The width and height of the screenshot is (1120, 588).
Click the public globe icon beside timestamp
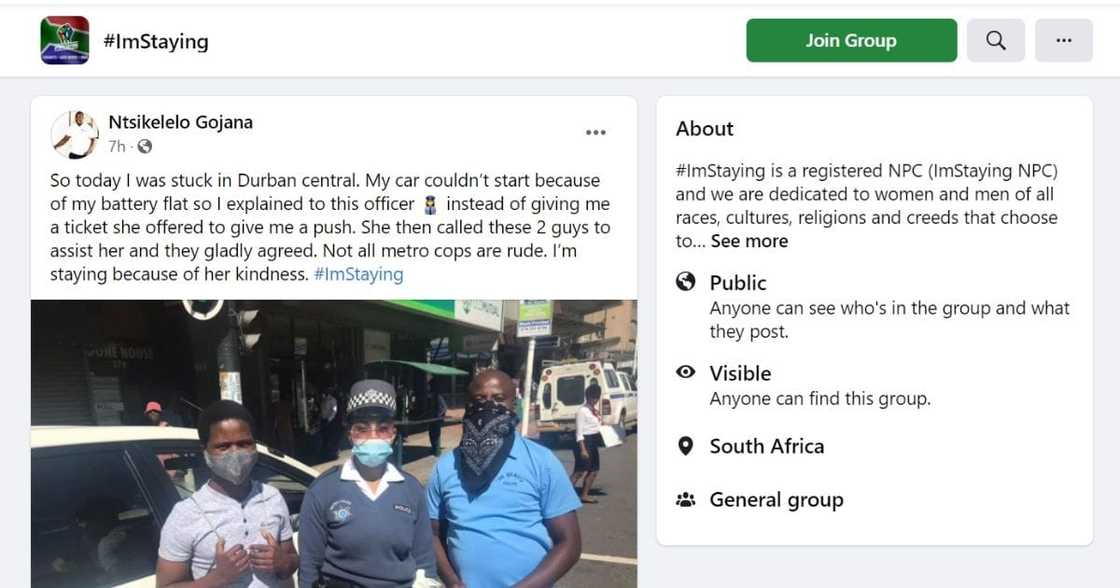(145, 147)
